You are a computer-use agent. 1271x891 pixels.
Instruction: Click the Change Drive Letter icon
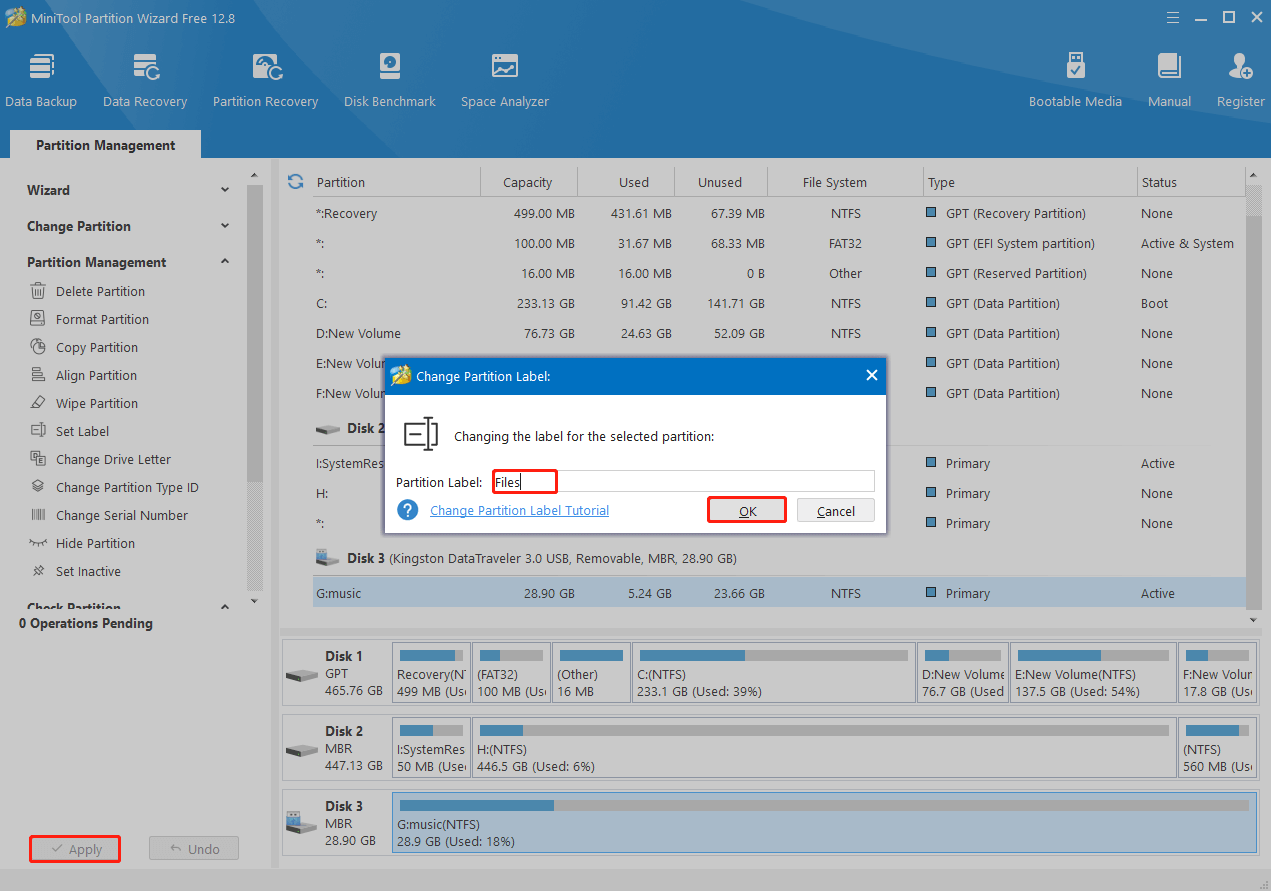38,459
